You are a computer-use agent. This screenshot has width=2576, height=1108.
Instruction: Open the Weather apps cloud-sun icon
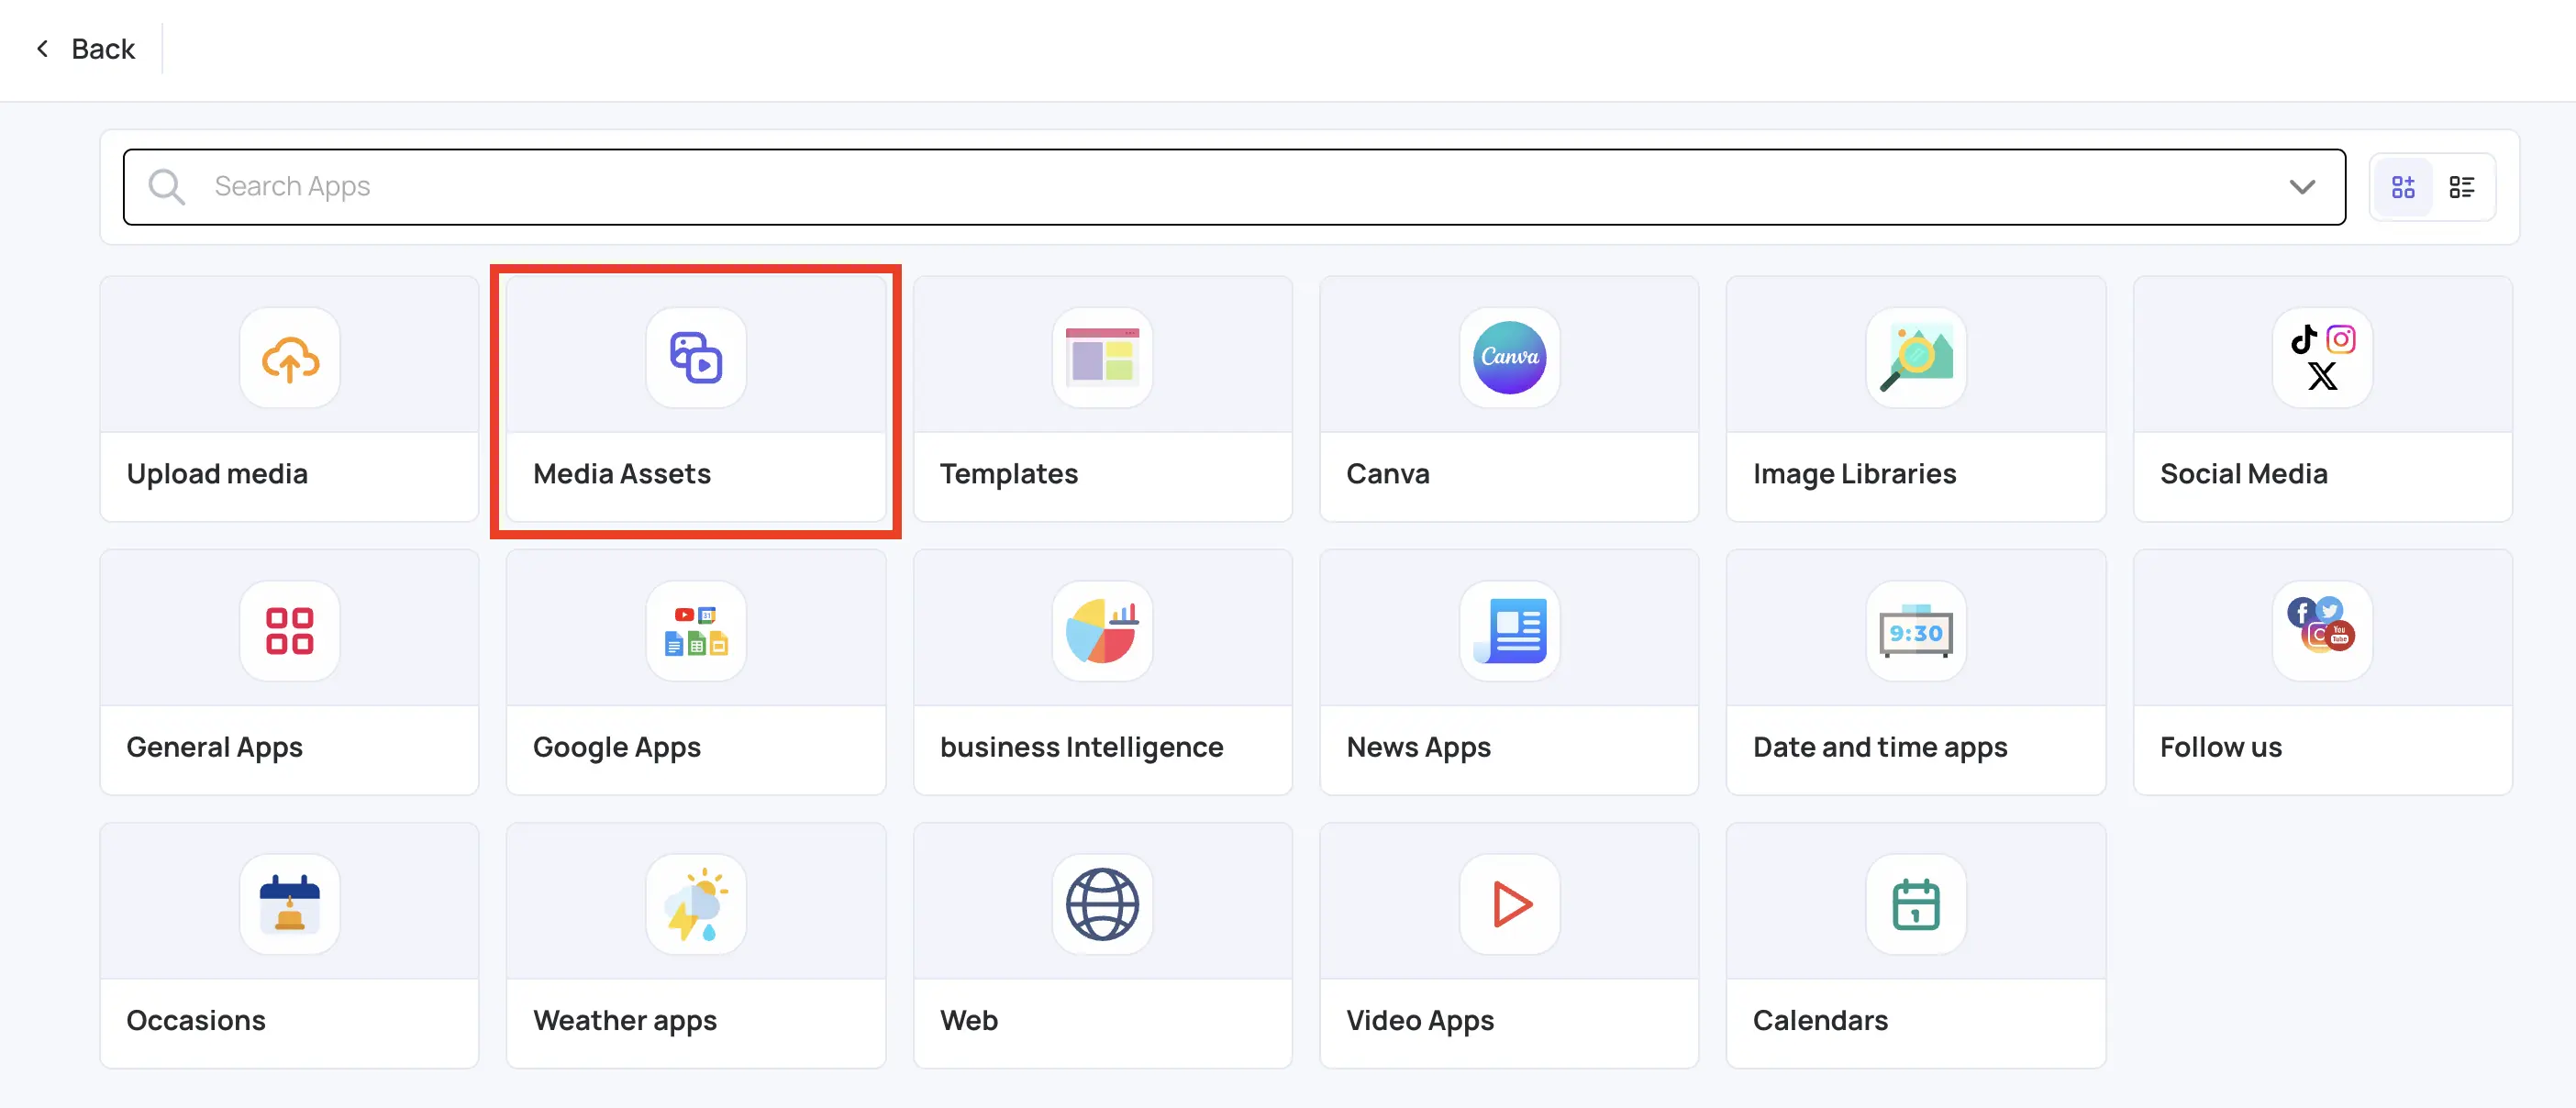click(696, 904)
